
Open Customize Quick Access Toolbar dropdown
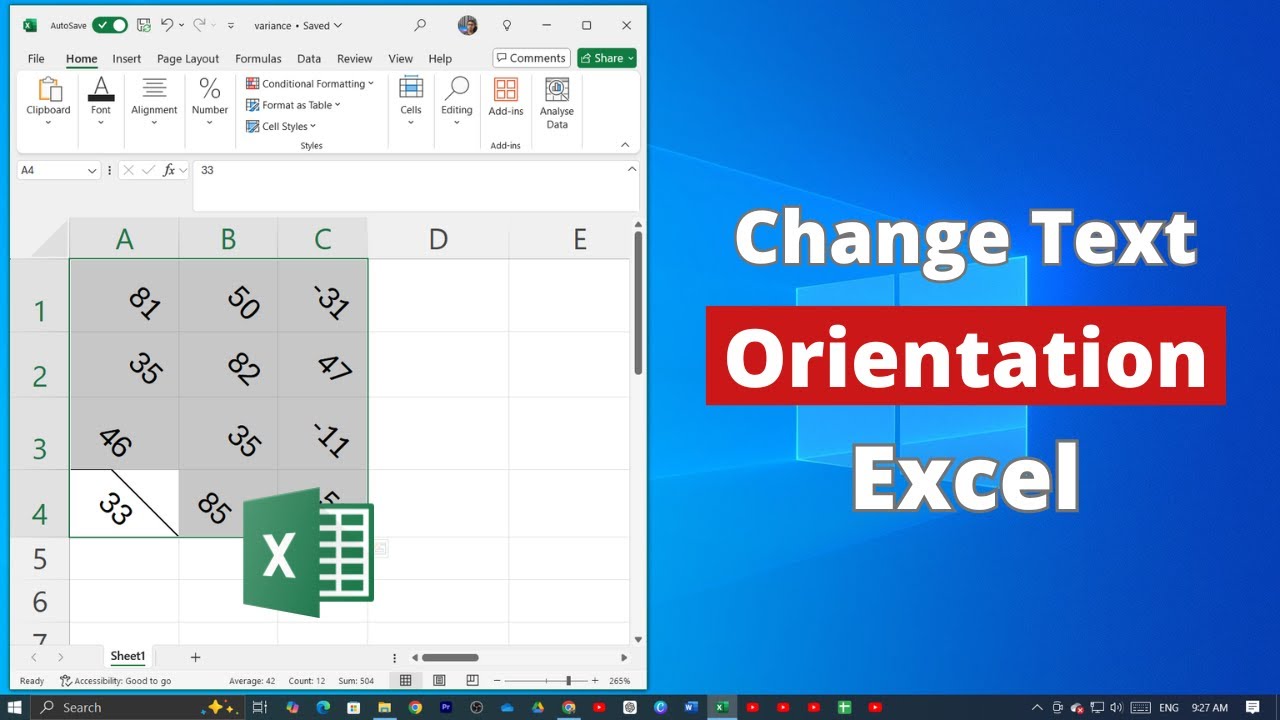tap(231, 26)
